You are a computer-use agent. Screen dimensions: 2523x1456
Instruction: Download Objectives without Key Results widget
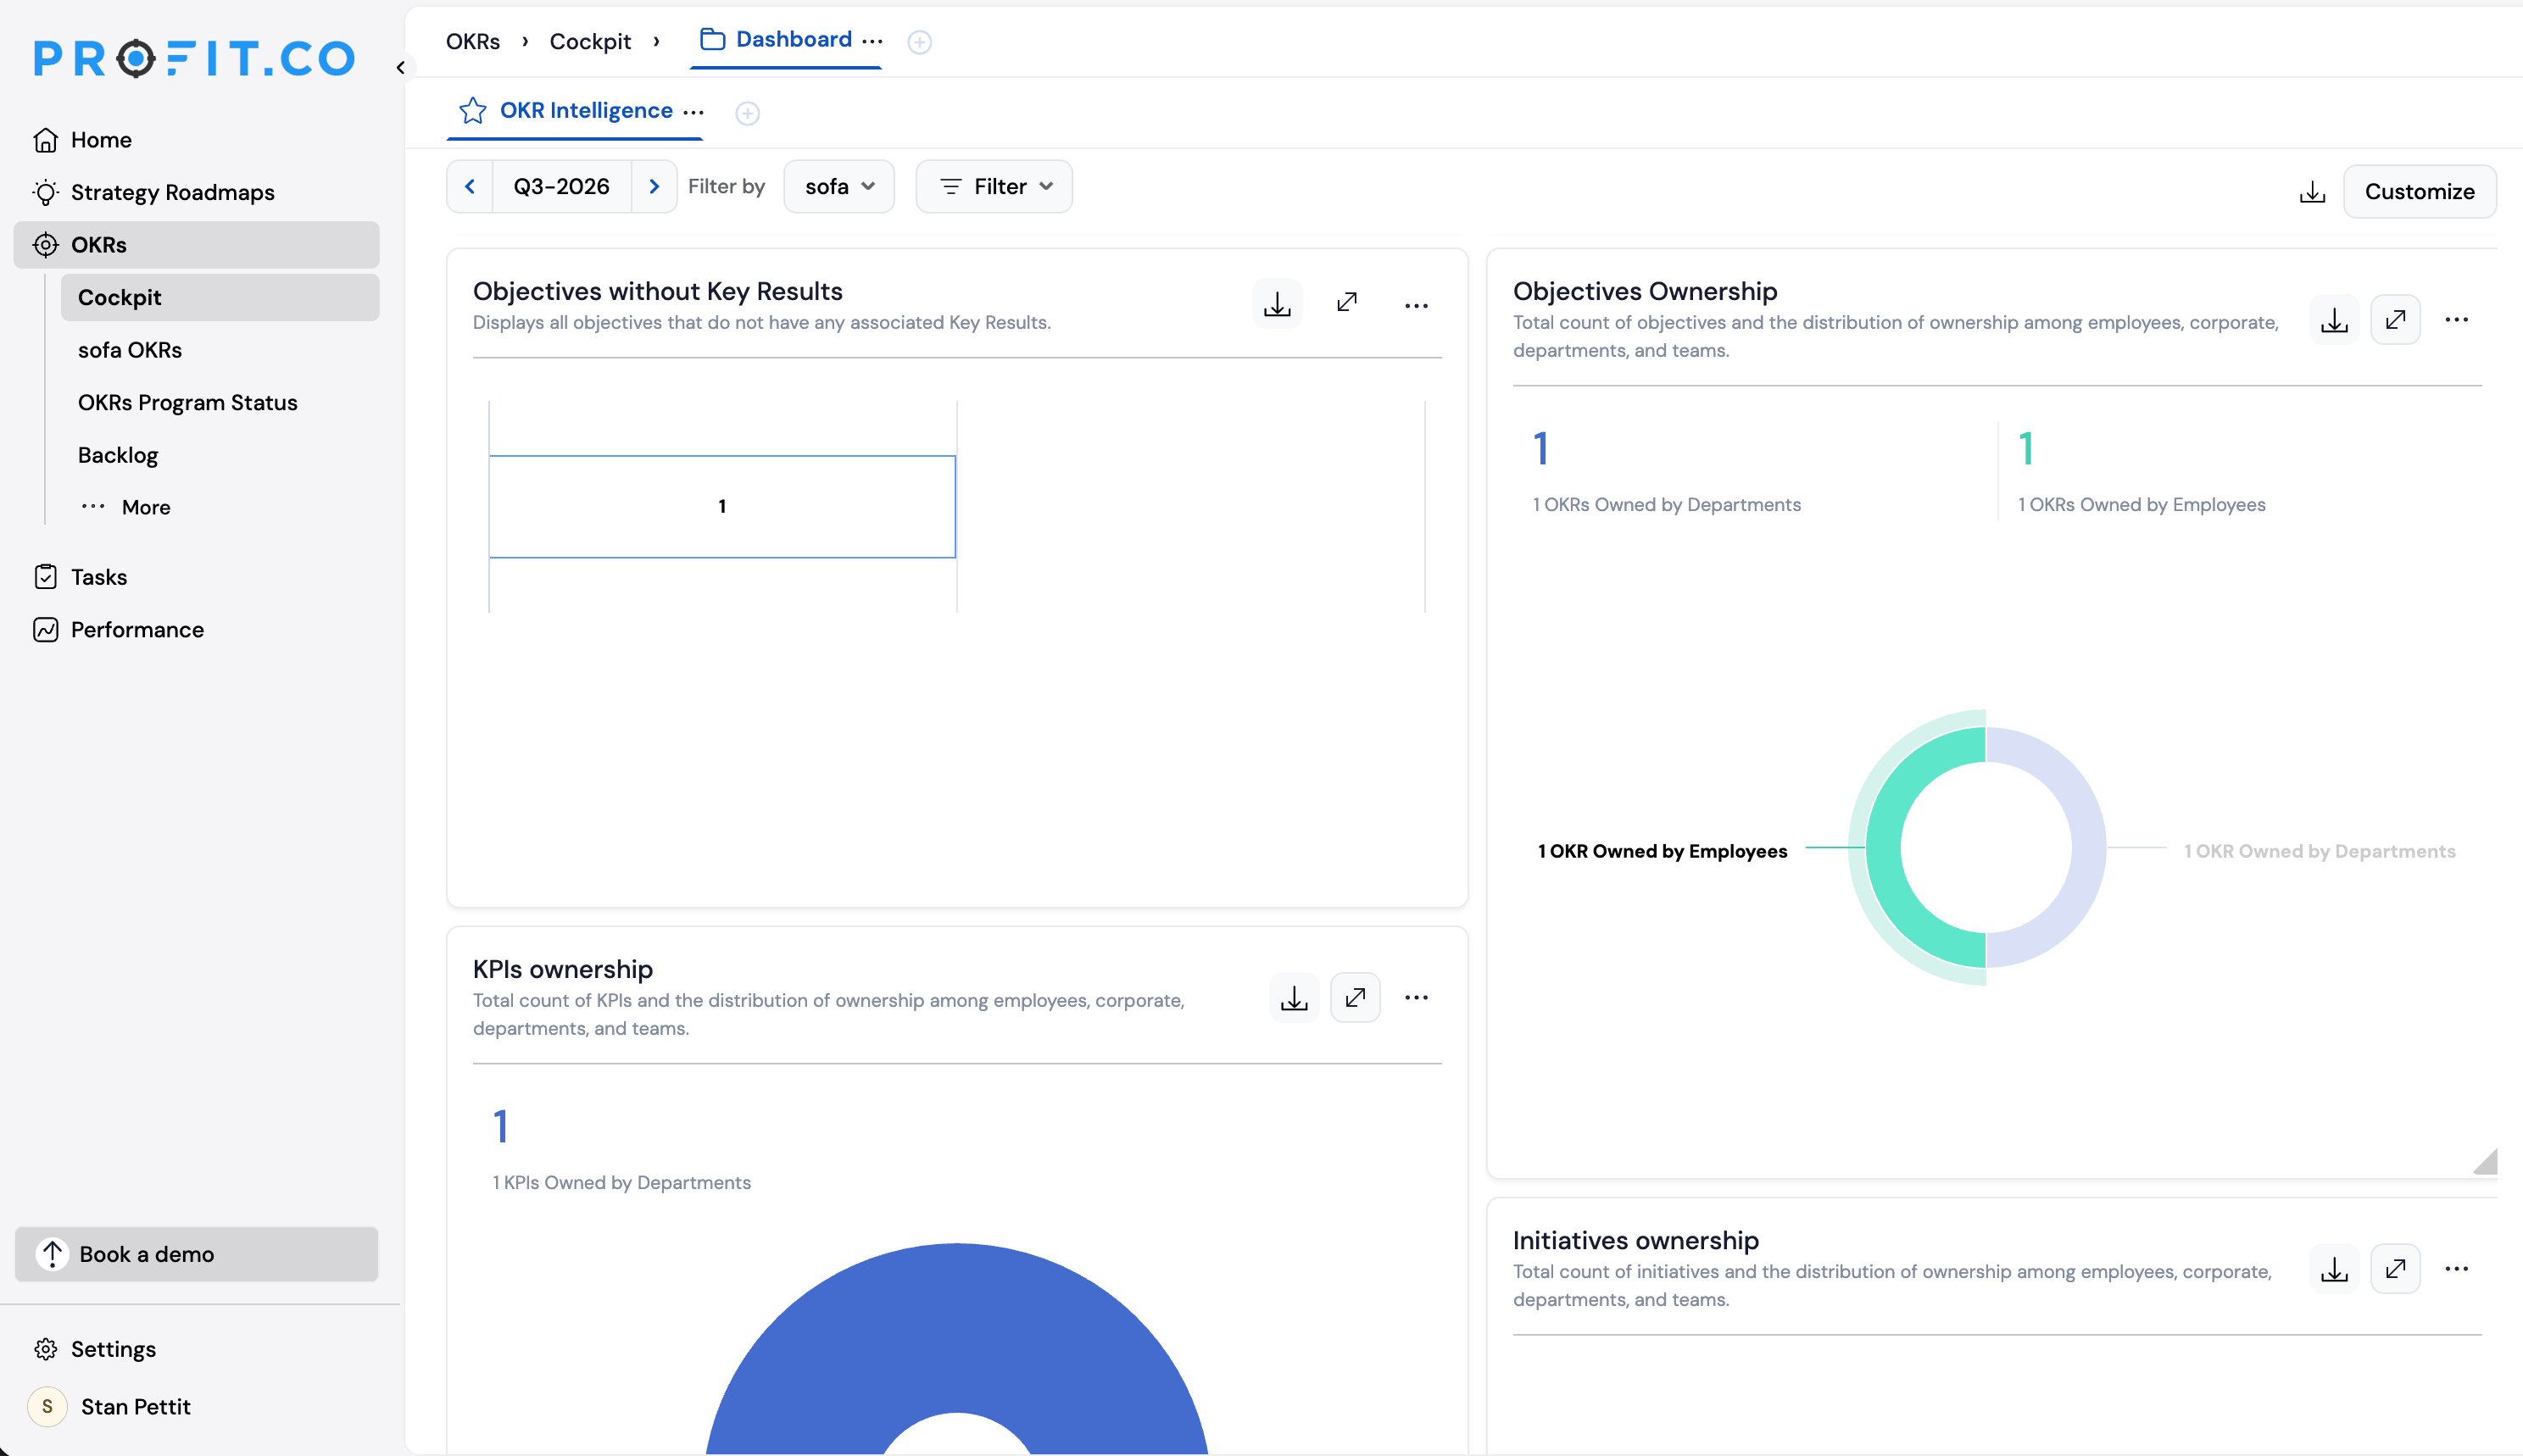tap(1277, 304)
